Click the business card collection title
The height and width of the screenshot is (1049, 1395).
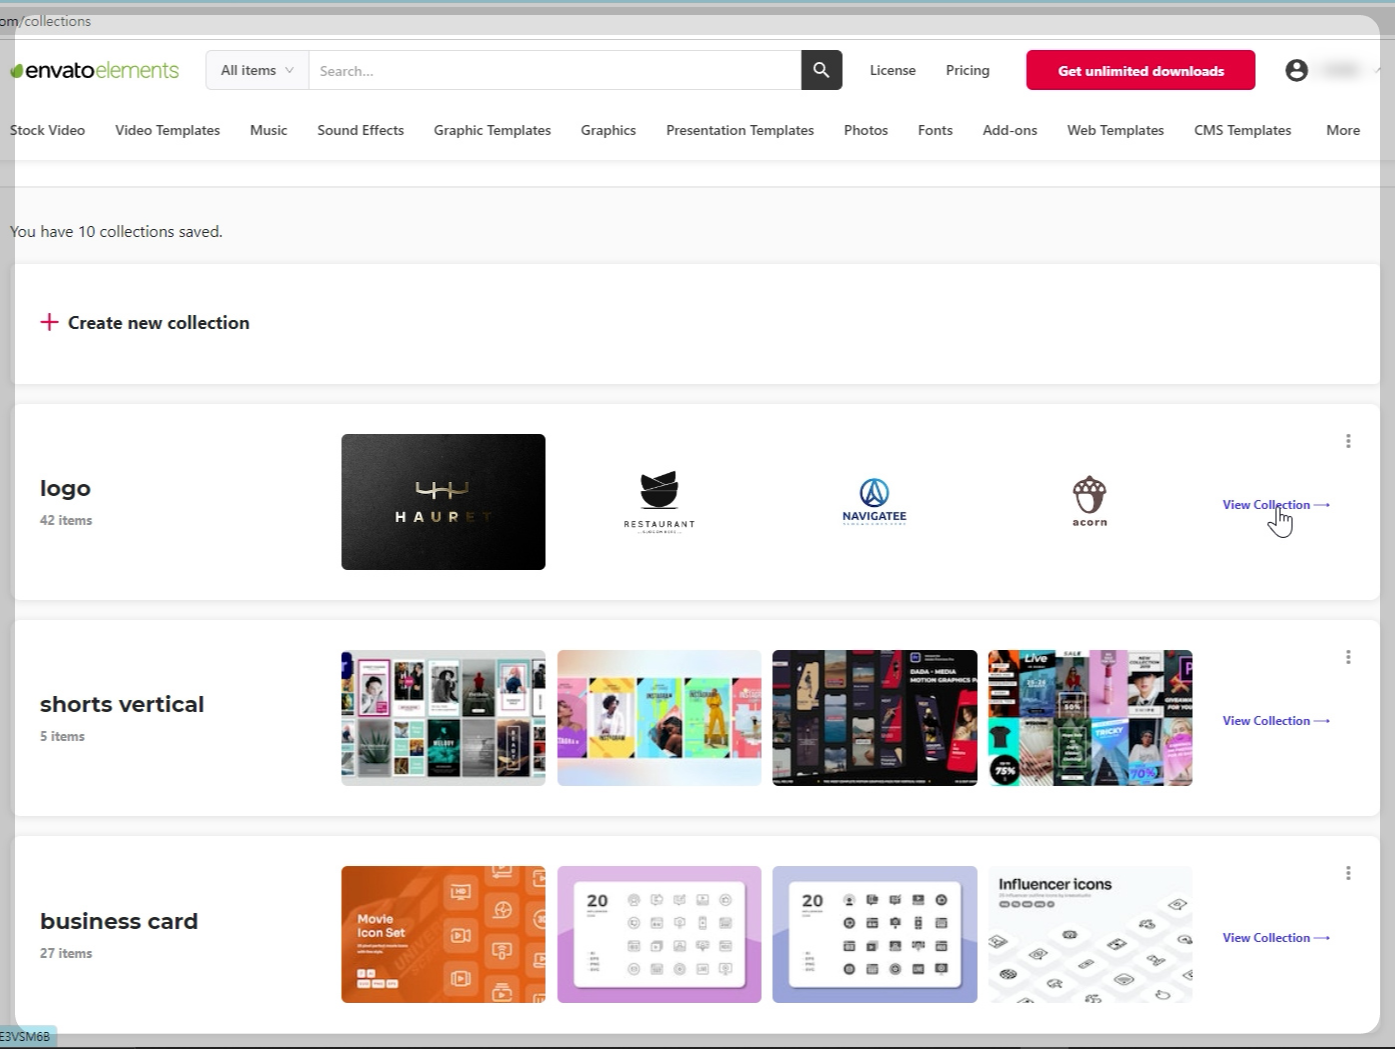coord(119,921)
